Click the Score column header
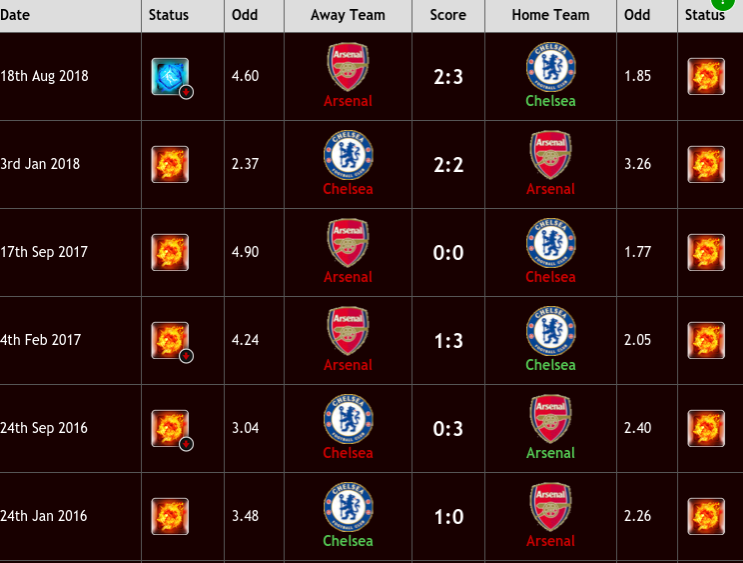Screen dimensions: 743x563 point(448,16)
